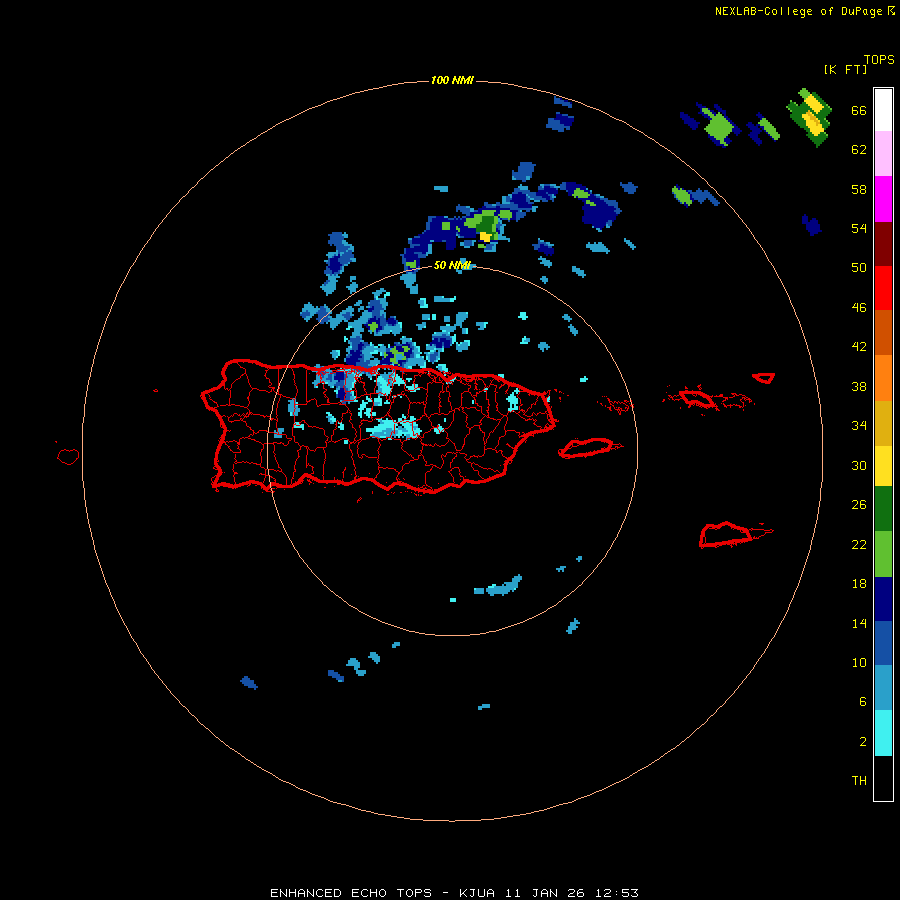Click the light pink 62 legend swatch
The height and width of the screenshot is (900, 900).
coord(883,153)
